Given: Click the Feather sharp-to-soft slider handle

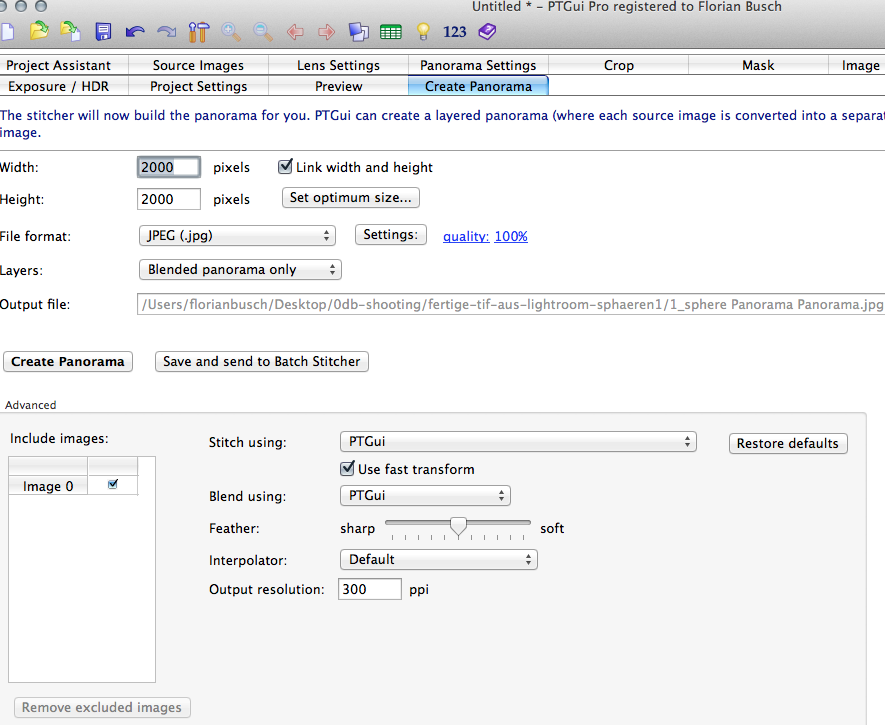Looking at the screenshot, I should point(458,527).
